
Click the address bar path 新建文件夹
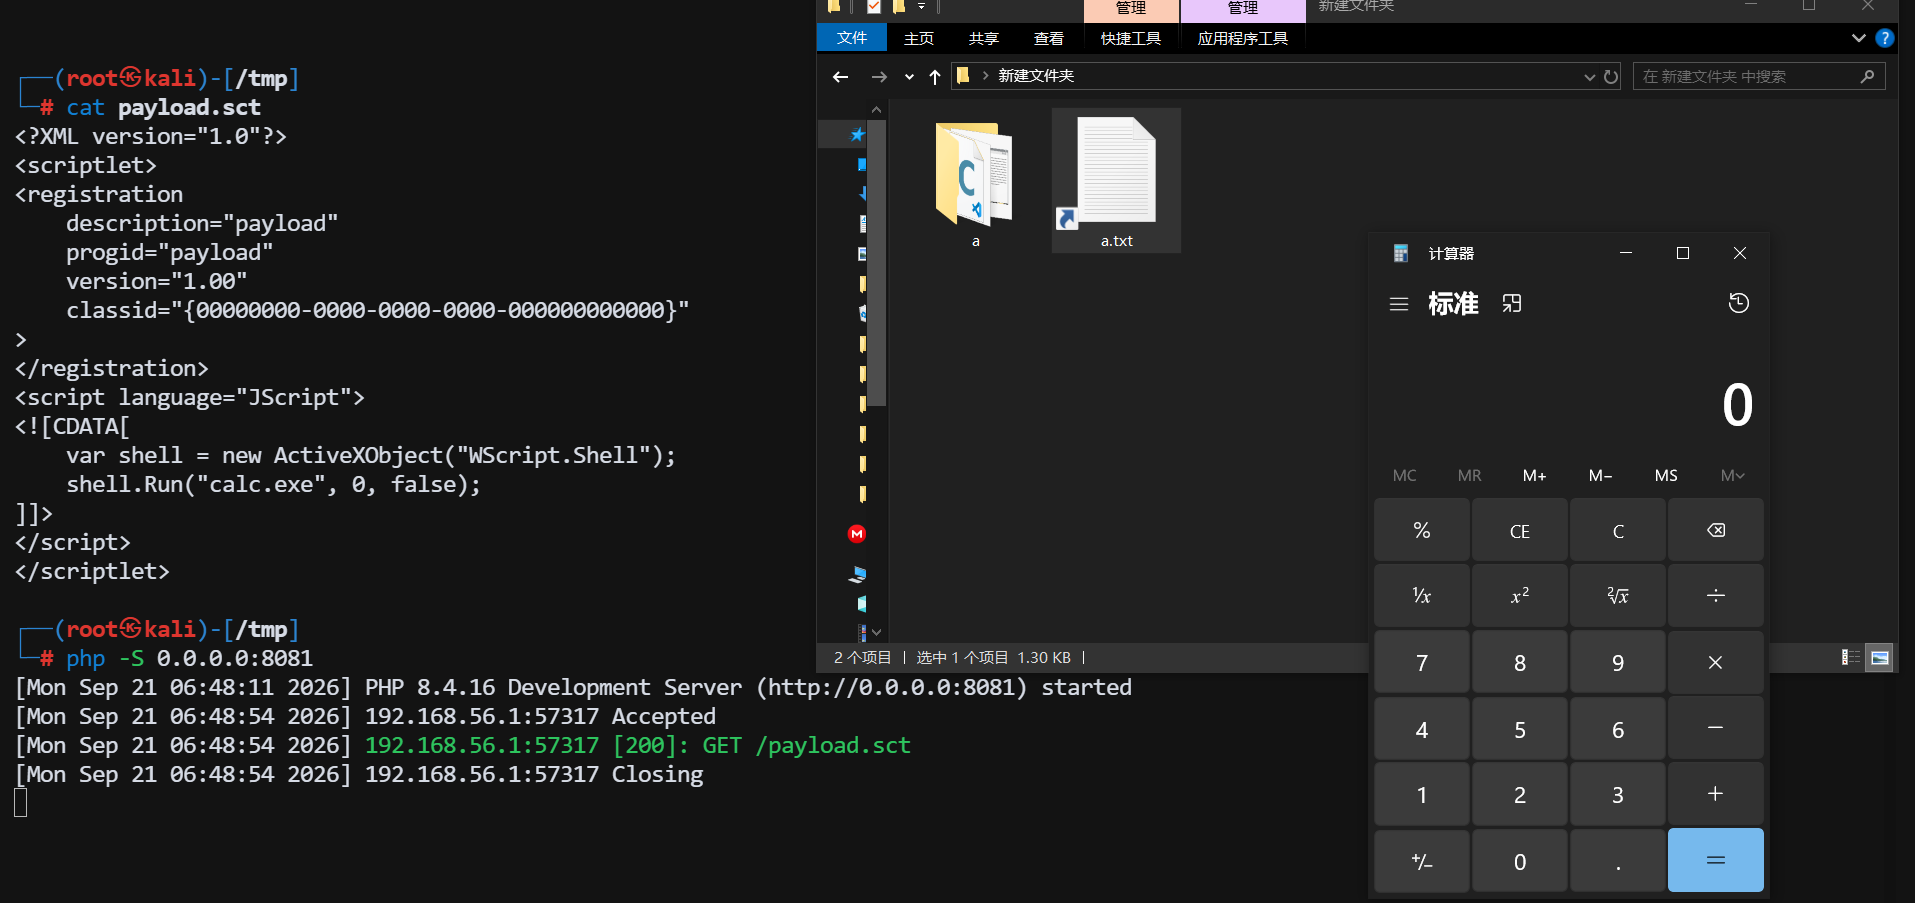click(1036, 76)
